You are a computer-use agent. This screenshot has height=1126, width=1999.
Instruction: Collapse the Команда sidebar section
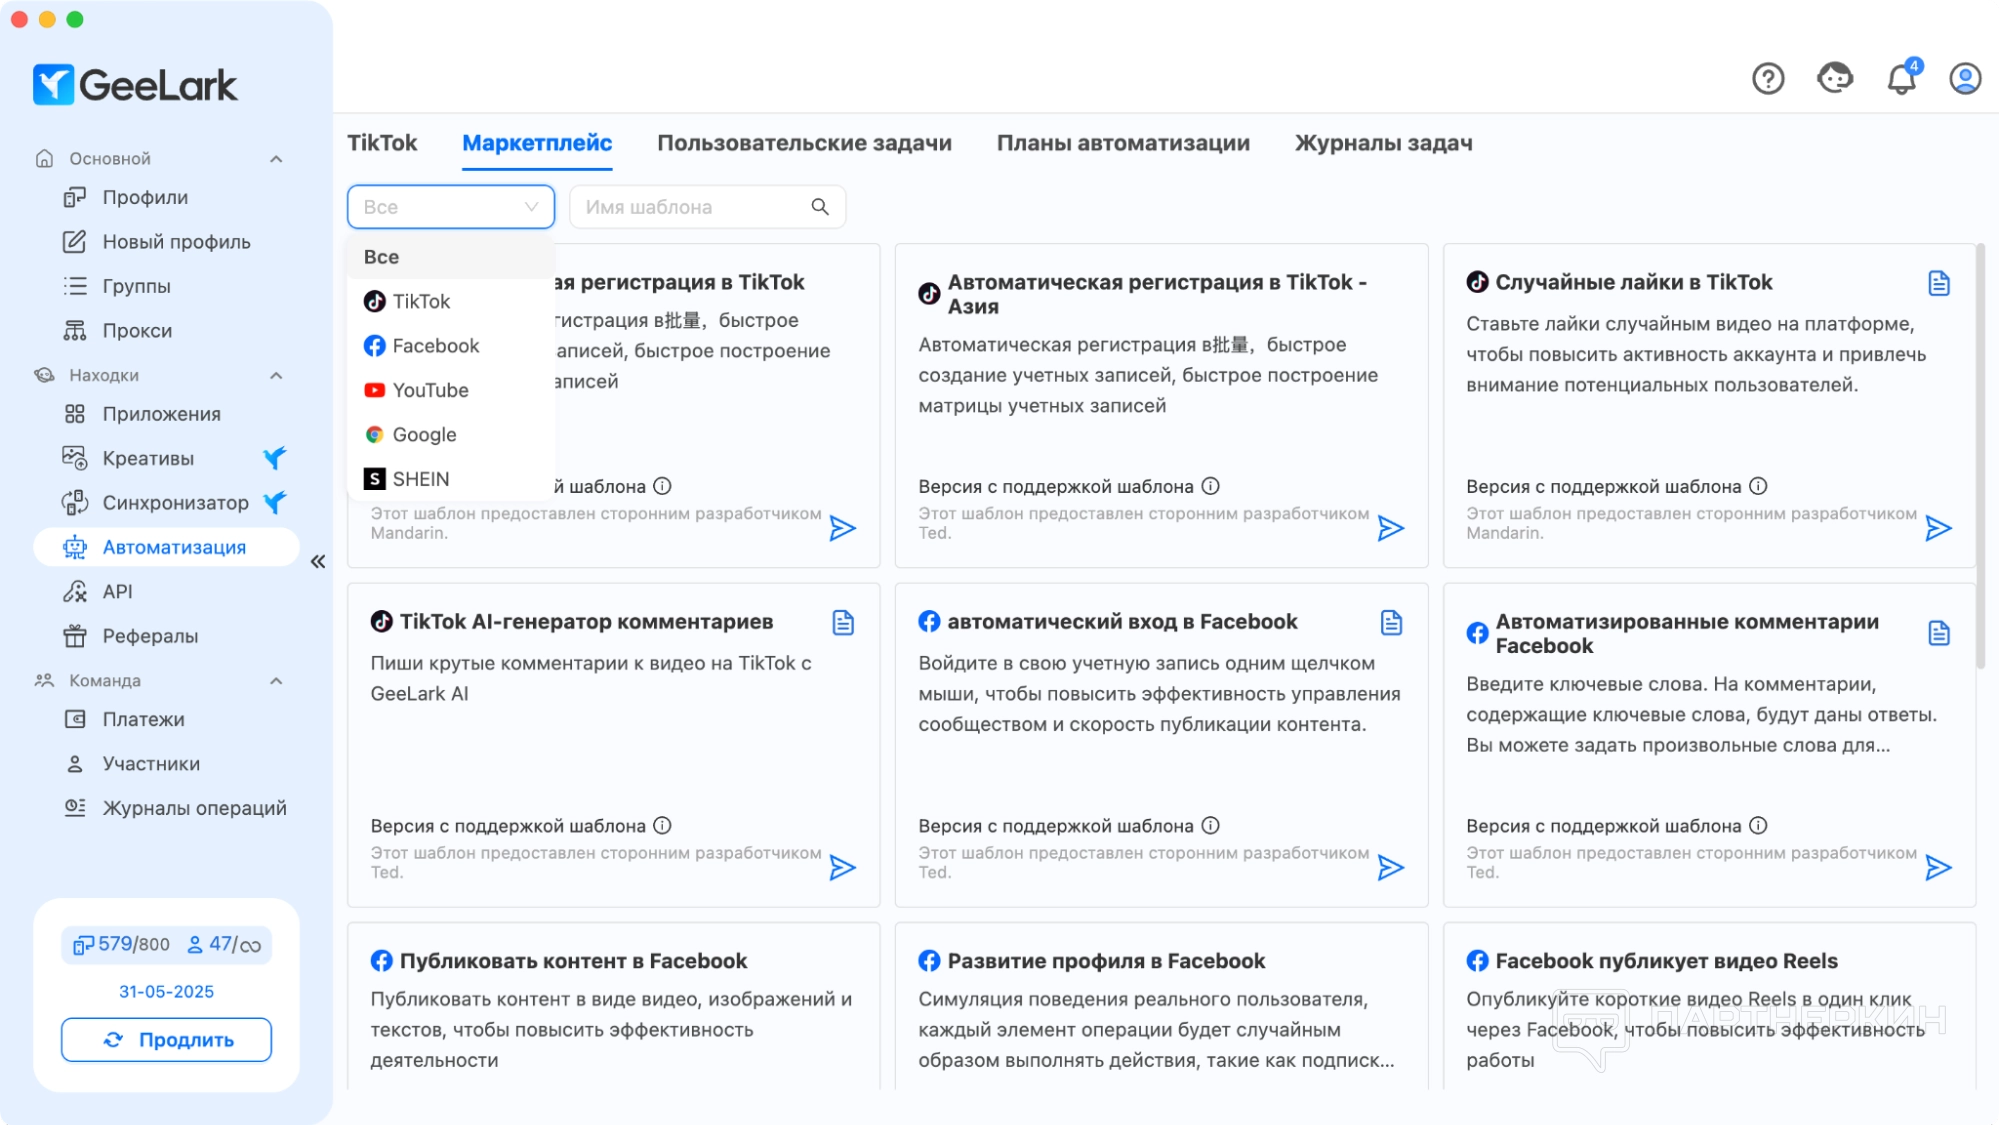click(276, 681)
